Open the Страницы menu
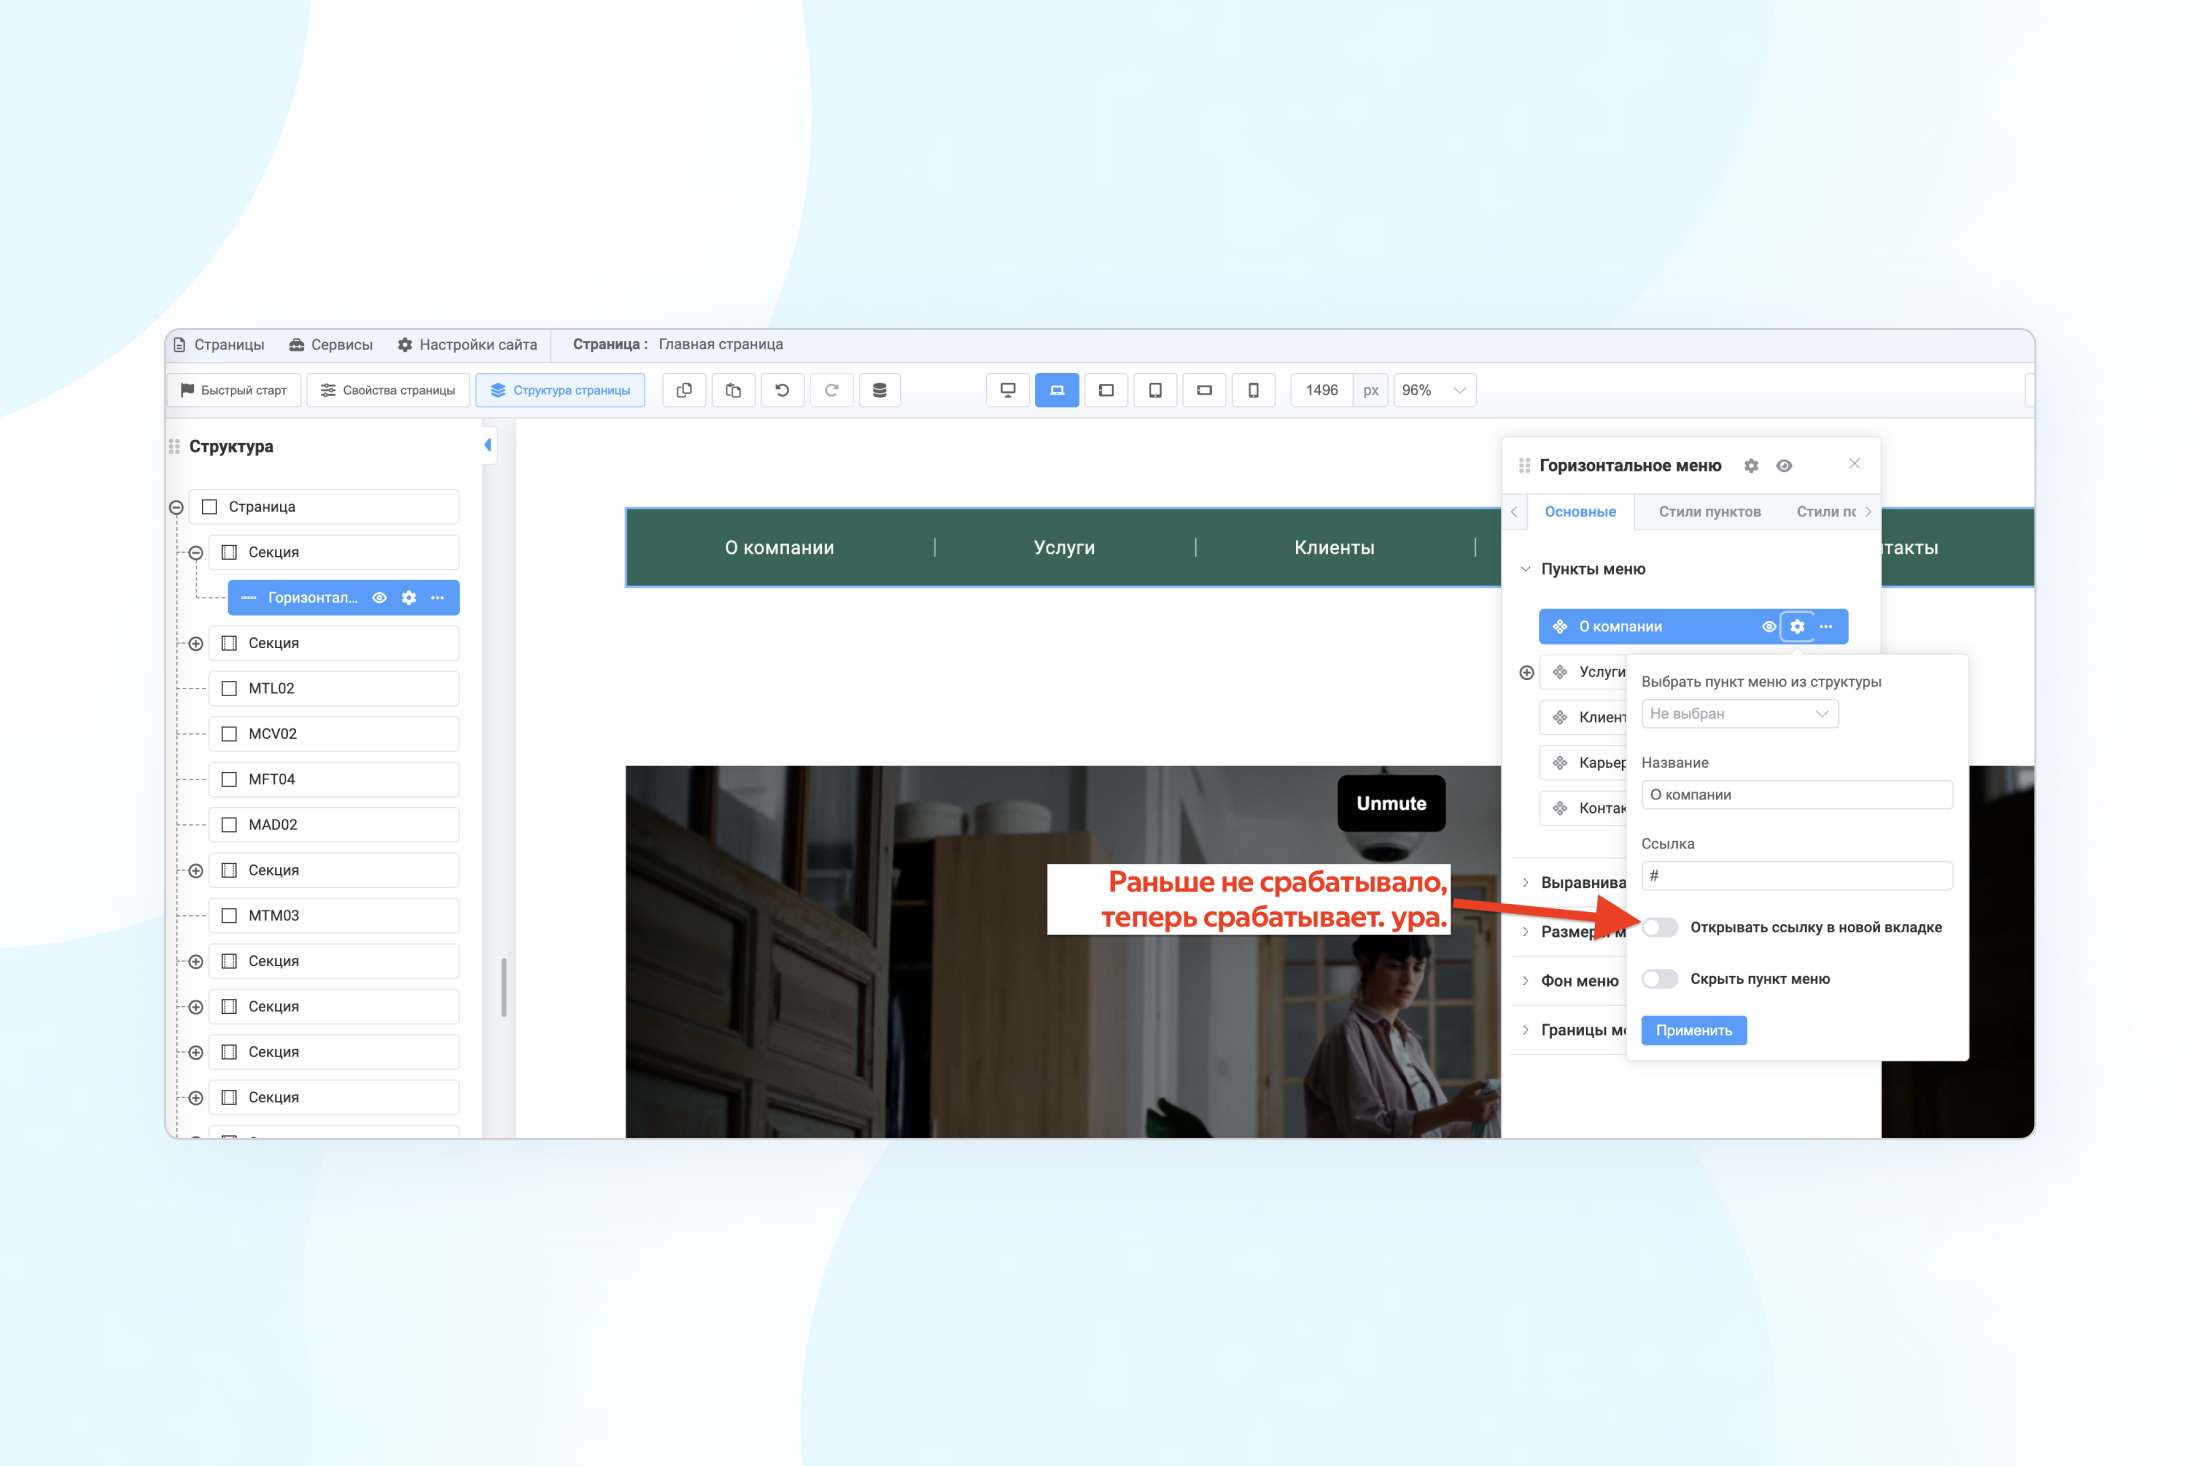Image resolution: width=2200 pixels, height=1466 pixels. pyautogui.click(x=219, y=345)
